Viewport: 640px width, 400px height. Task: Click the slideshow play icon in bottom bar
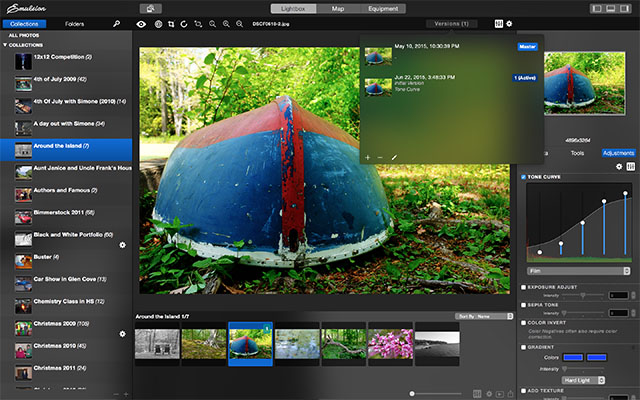(x=500, y=394)
